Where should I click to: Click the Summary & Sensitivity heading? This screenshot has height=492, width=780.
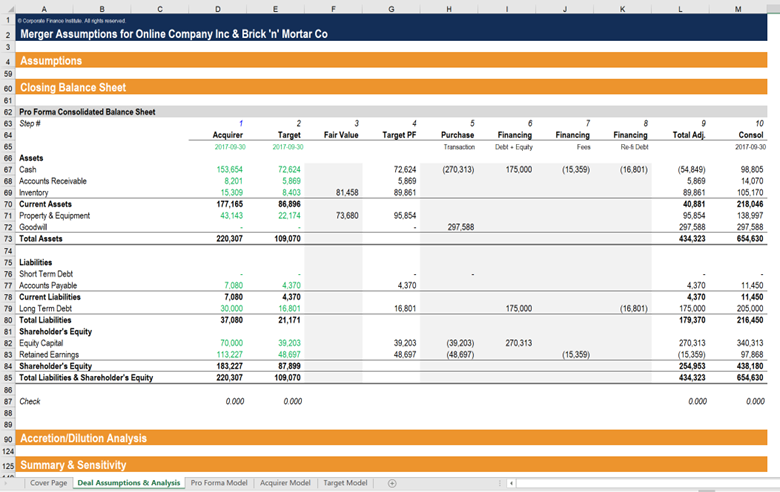(x=73, y=465)
